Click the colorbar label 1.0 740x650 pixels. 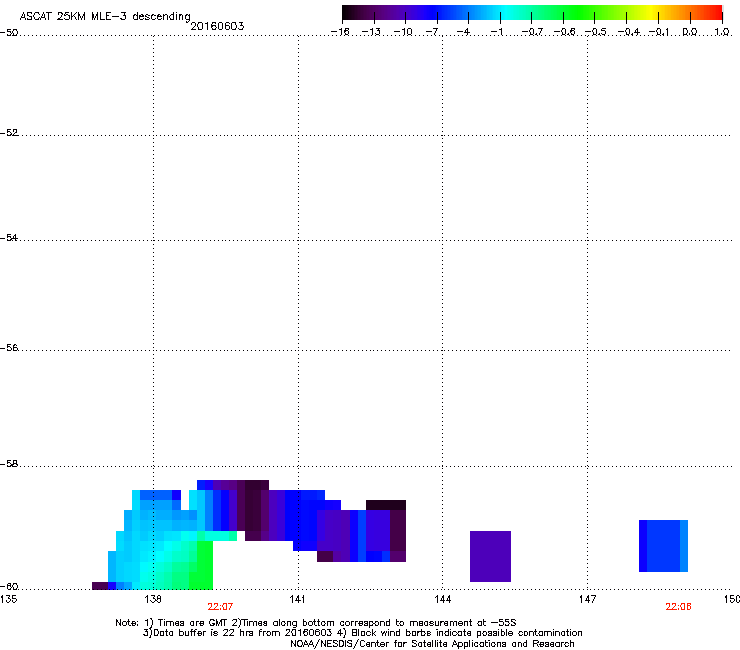(722, 32)
